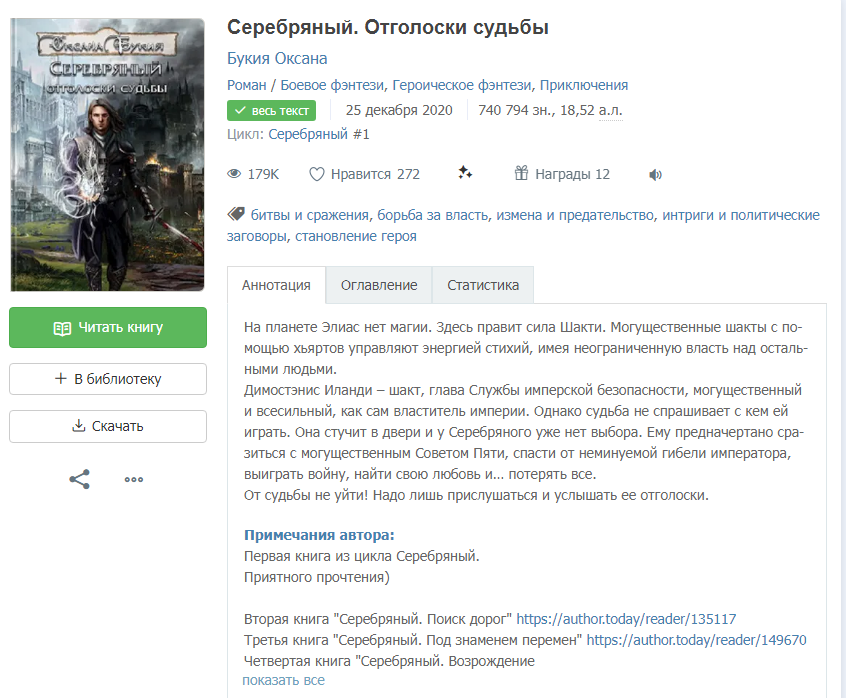846x698 pixels.
Task: Click the tag icon before genre tags
Action: coord(236,214)
